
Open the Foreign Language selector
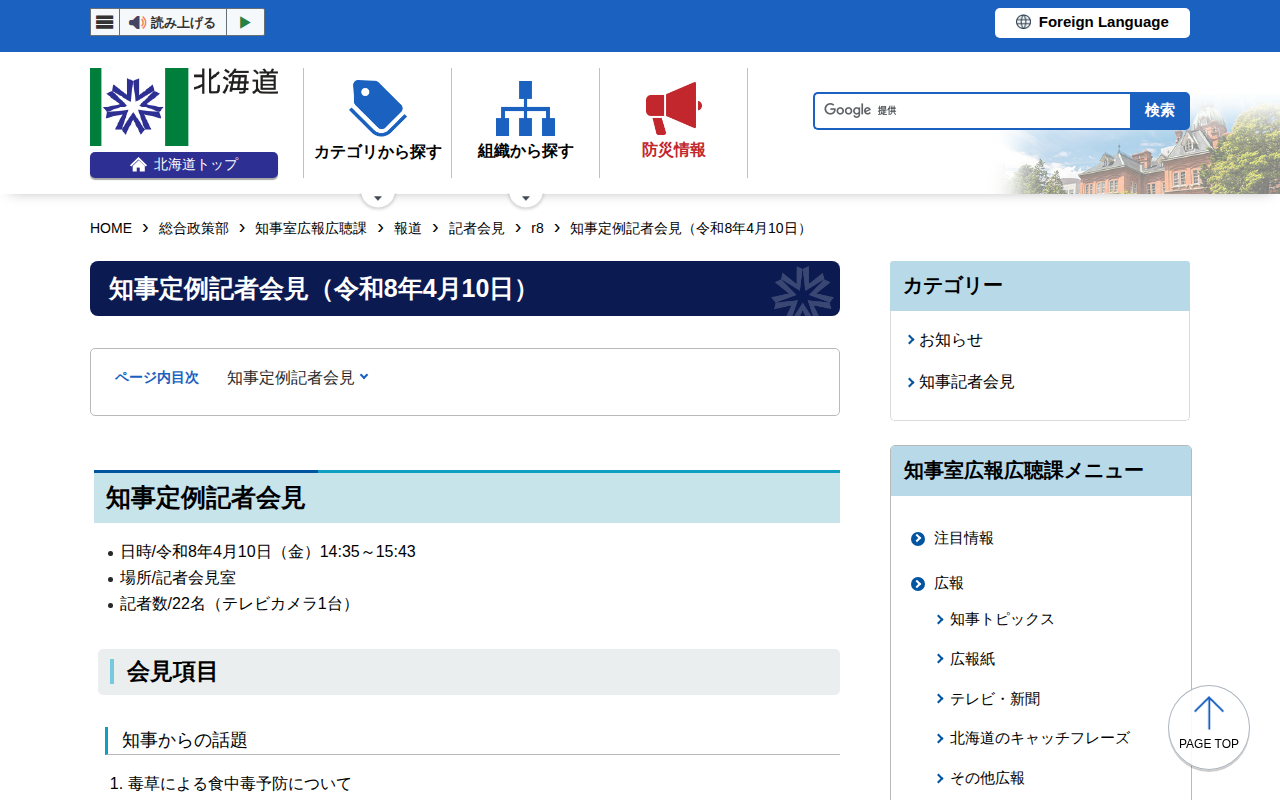tap(1092, 22)
